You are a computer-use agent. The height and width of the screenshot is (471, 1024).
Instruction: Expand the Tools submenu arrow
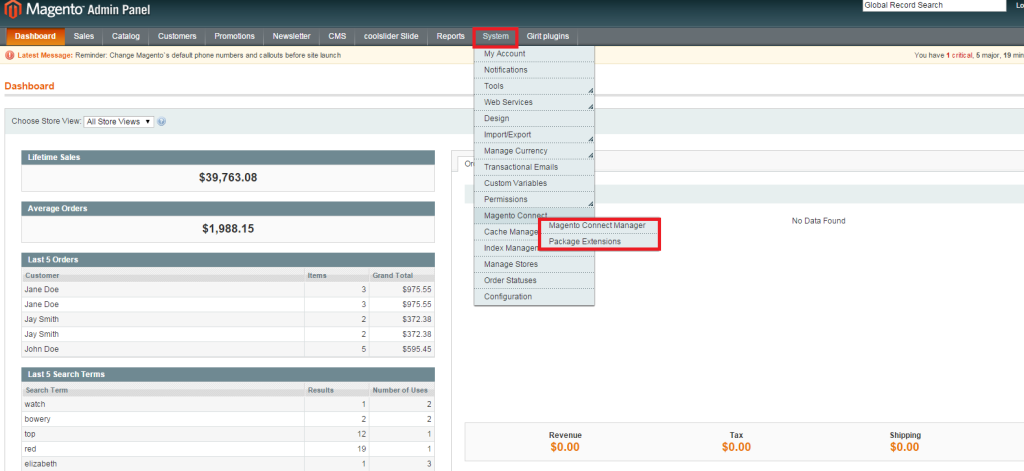pos(590,89)
